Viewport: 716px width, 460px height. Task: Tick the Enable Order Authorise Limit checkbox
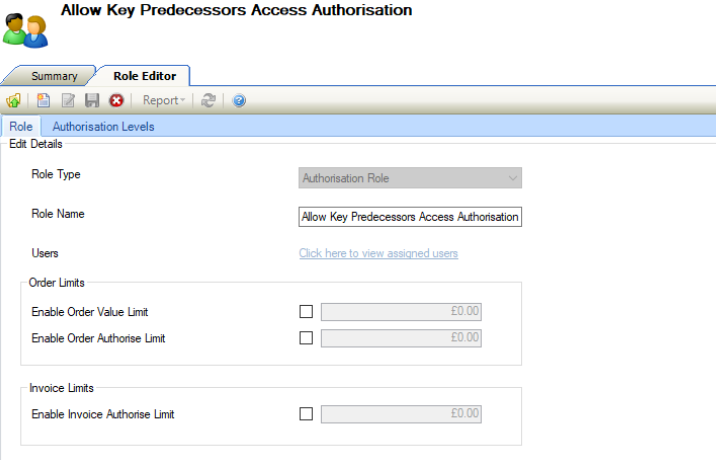[x=306, y=338]
